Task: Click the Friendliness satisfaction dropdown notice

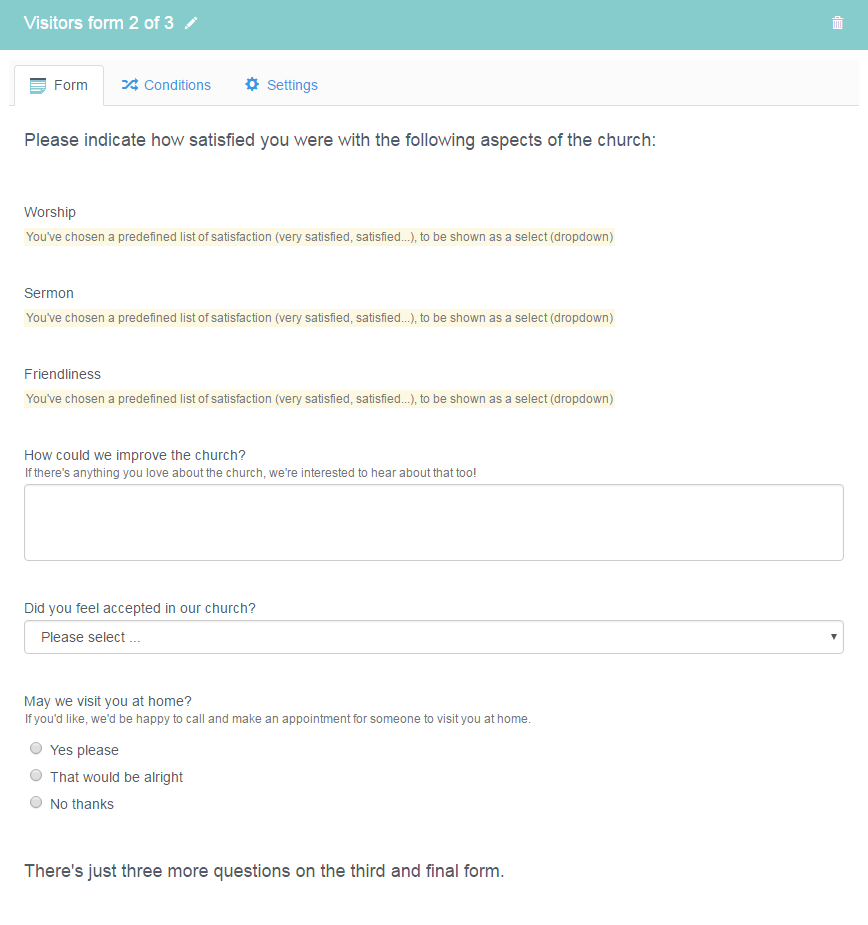Action: click(x=319, y=399)
